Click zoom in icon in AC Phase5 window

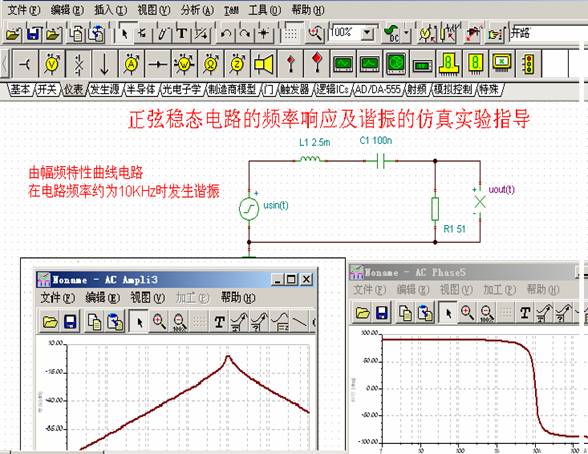tap(467, 312)
